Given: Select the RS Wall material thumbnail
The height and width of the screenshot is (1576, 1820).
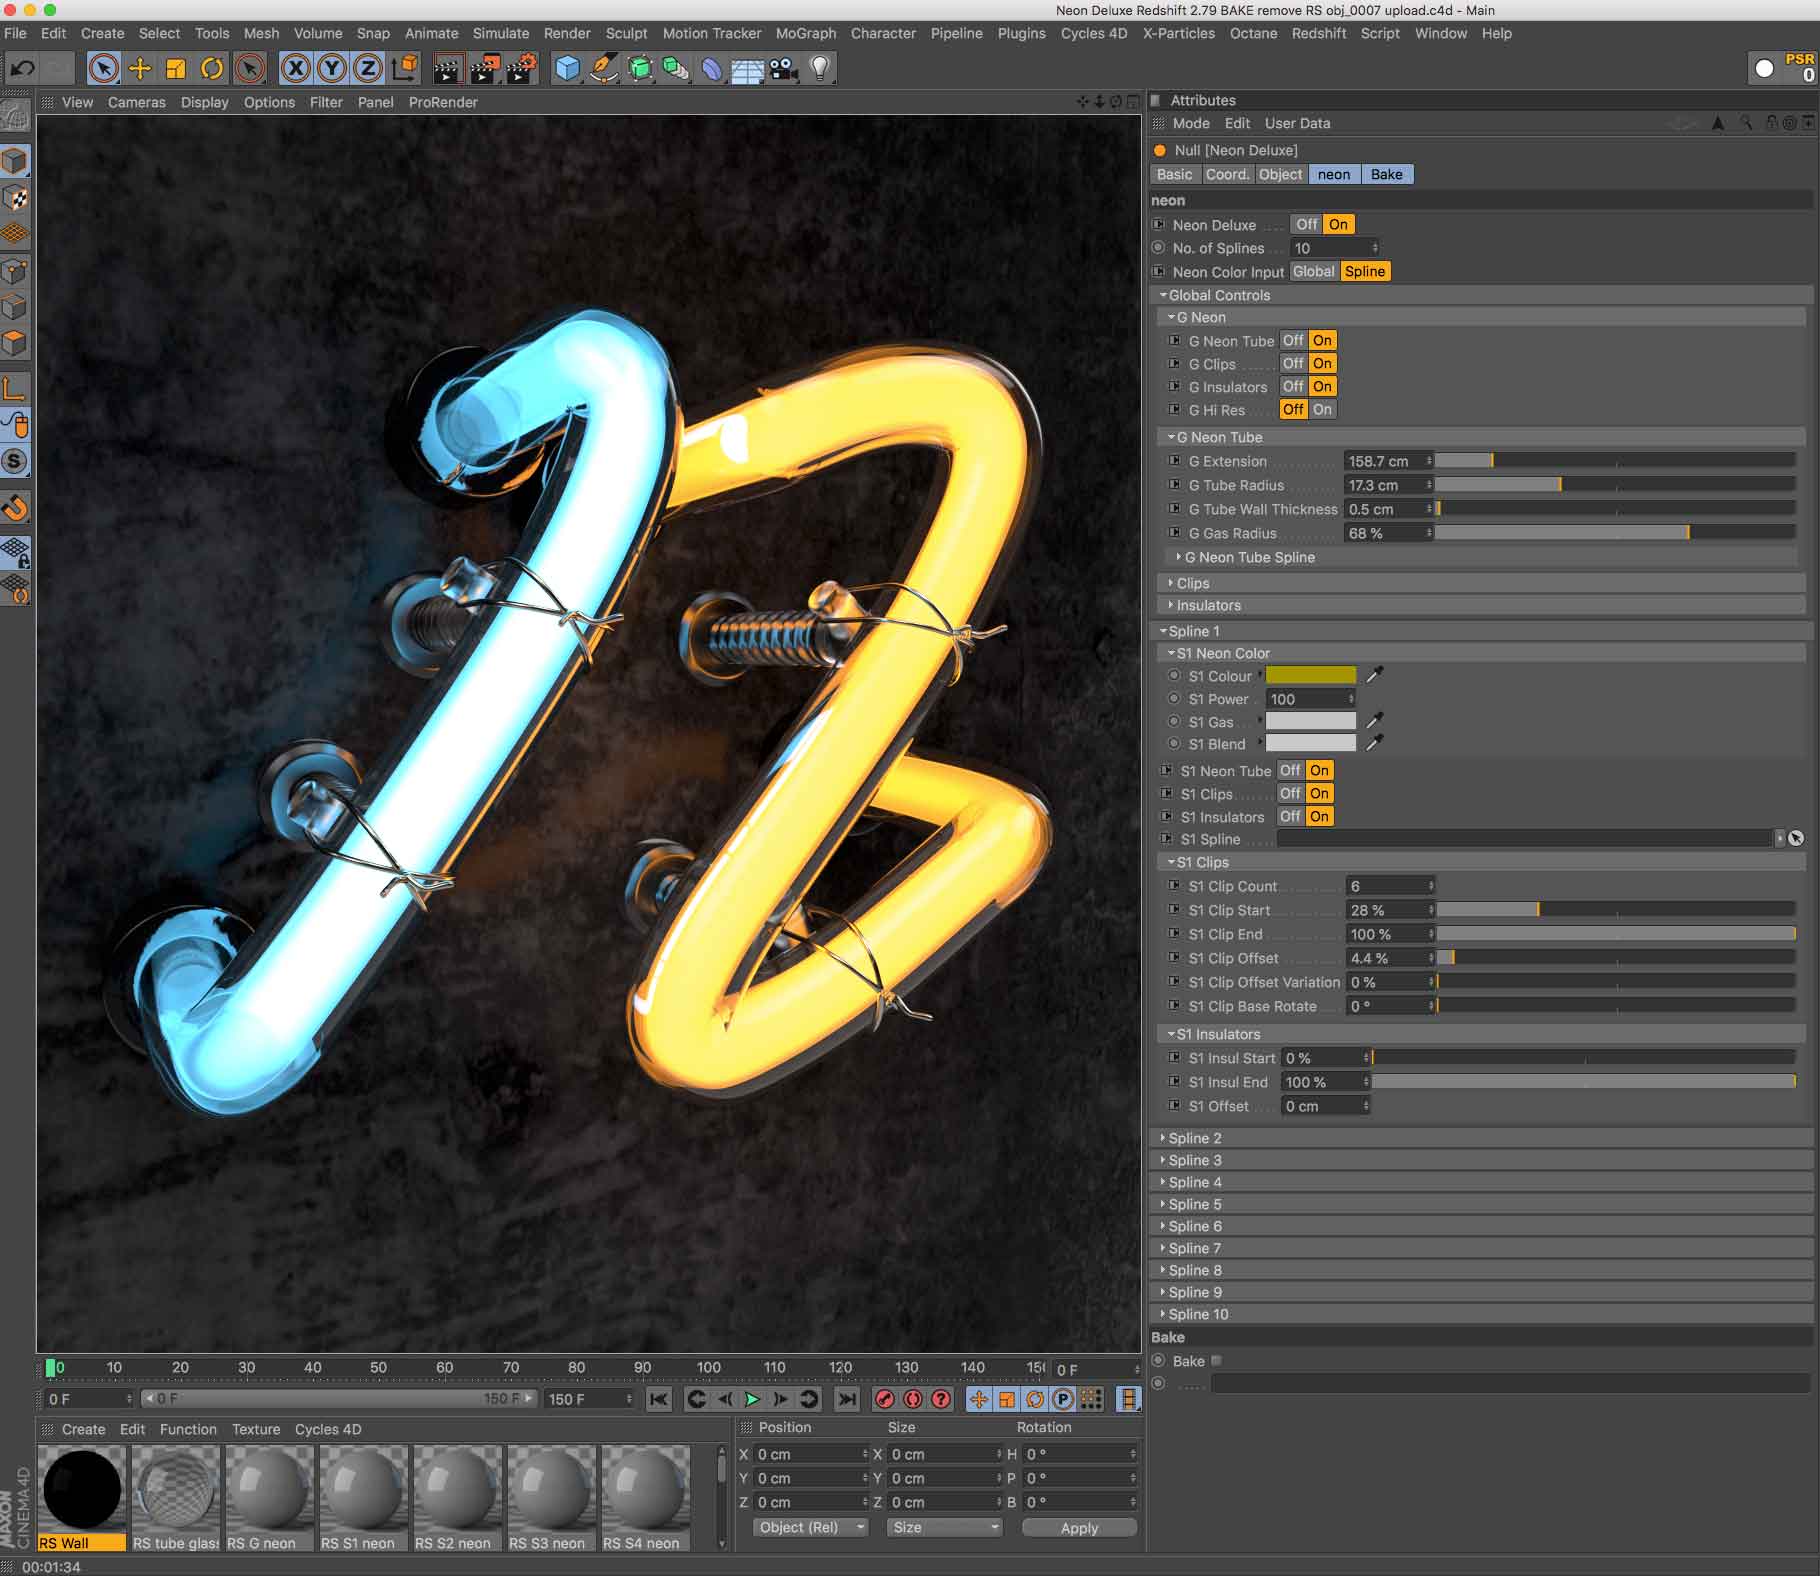Looking at the screenshot, I should click(x=82, y=1498).
